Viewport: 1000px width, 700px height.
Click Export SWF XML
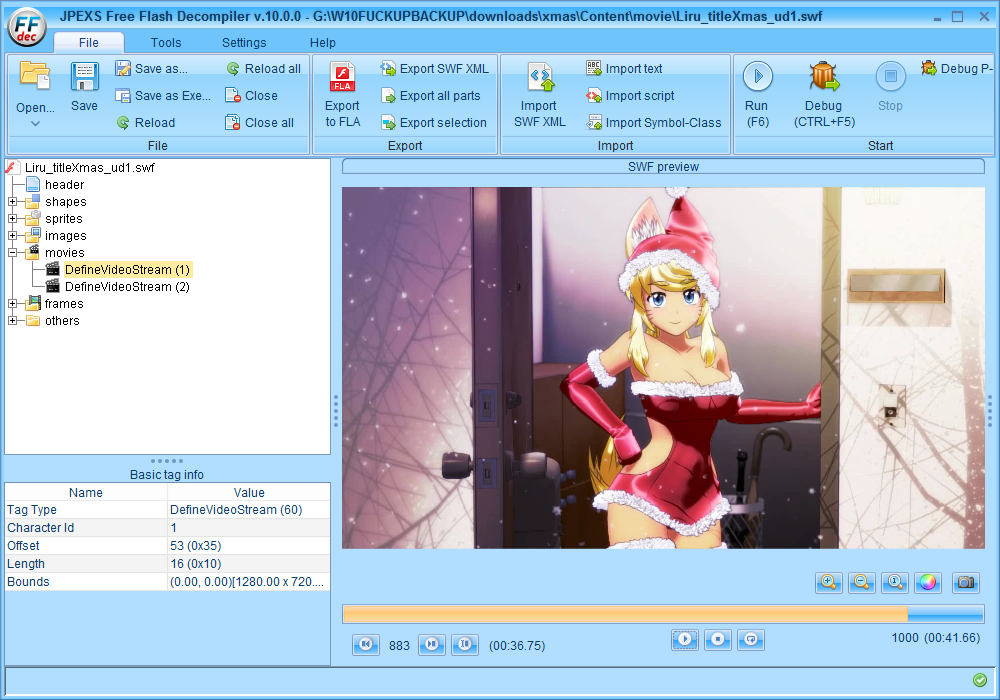434,69
